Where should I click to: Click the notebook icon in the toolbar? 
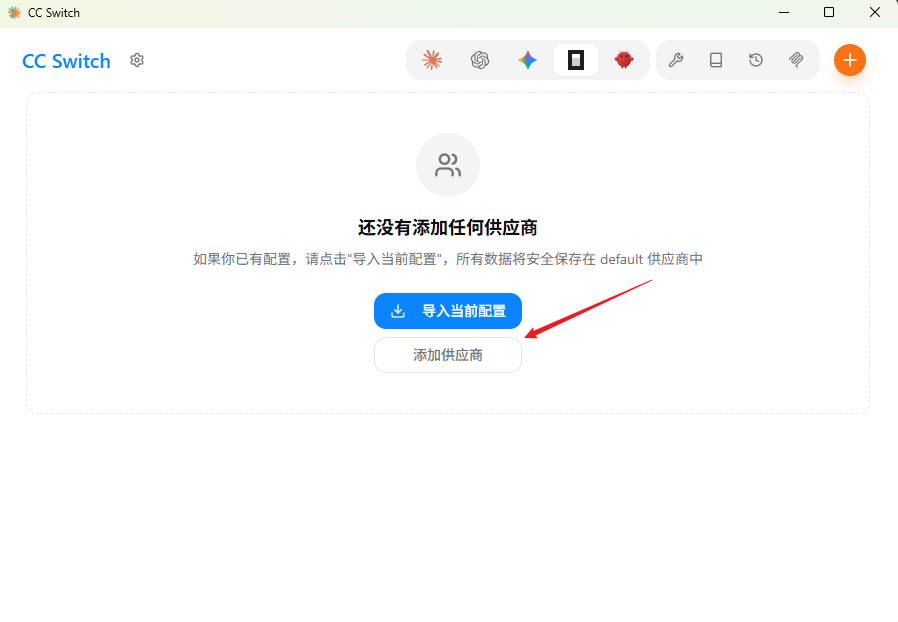point(716,60)
